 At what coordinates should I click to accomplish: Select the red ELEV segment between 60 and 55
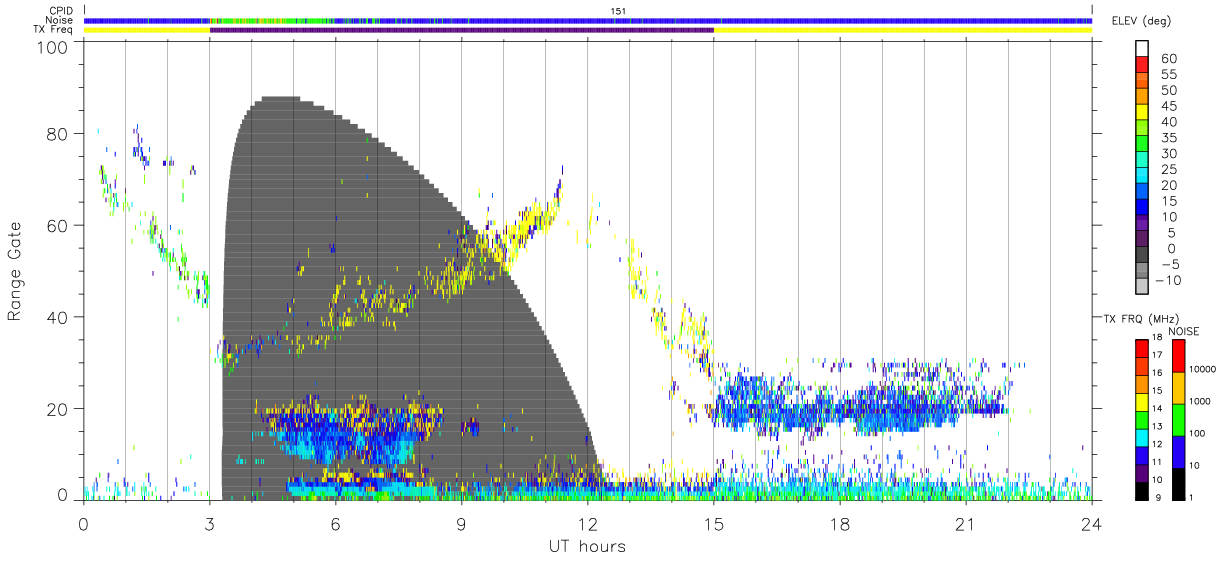coord(1141,63)
